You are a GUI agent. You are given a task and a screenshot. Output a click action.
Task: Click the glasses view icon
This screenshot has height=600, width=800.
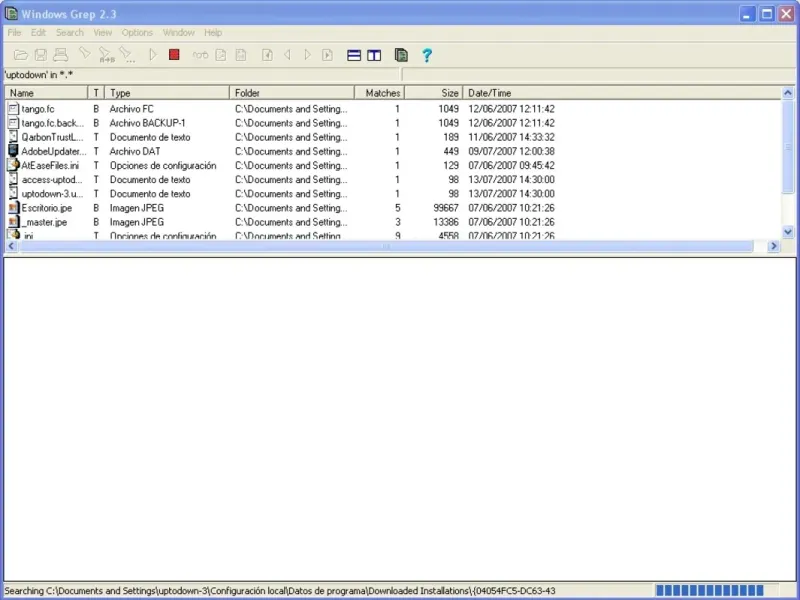pos(200,55)
